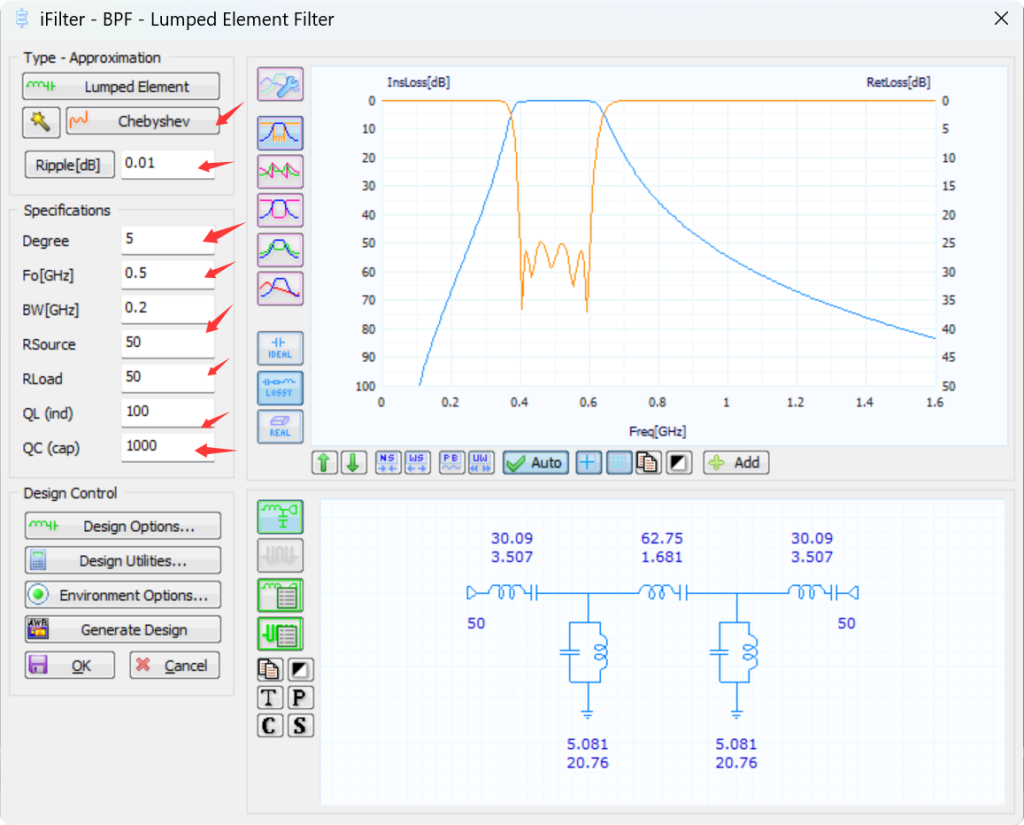This screenshot has height=825, width=1024.
Task: Edit the ripple value 0.01 field
Action: [x=168, y=163]
